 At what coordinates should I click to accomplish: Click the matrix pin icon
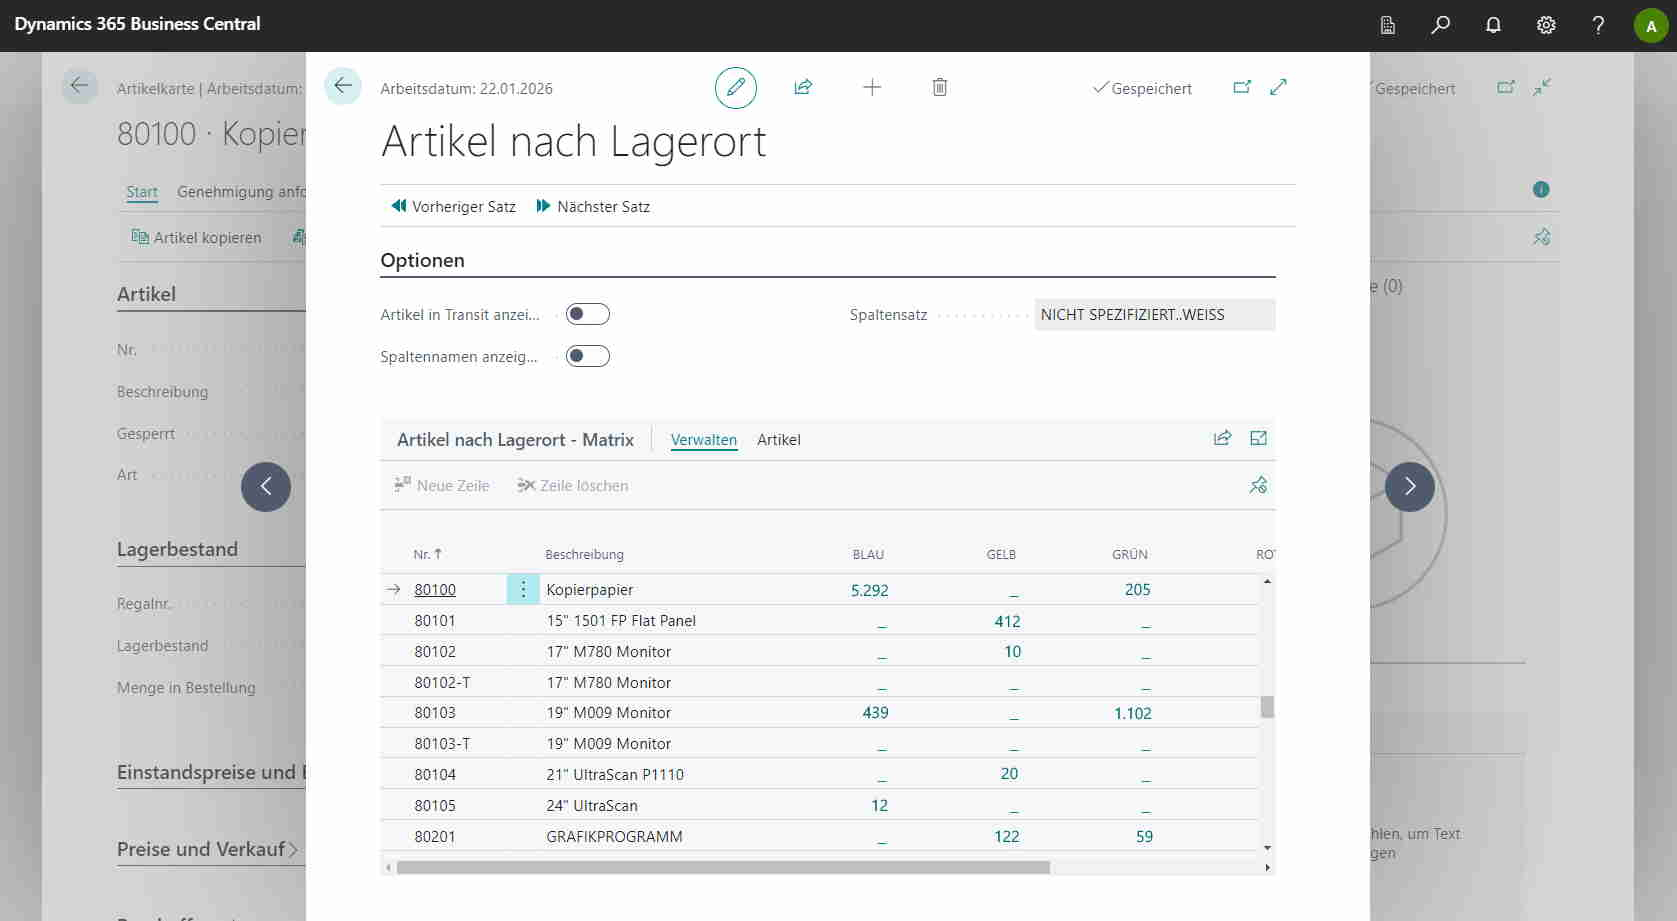[x=1258, y=485]
